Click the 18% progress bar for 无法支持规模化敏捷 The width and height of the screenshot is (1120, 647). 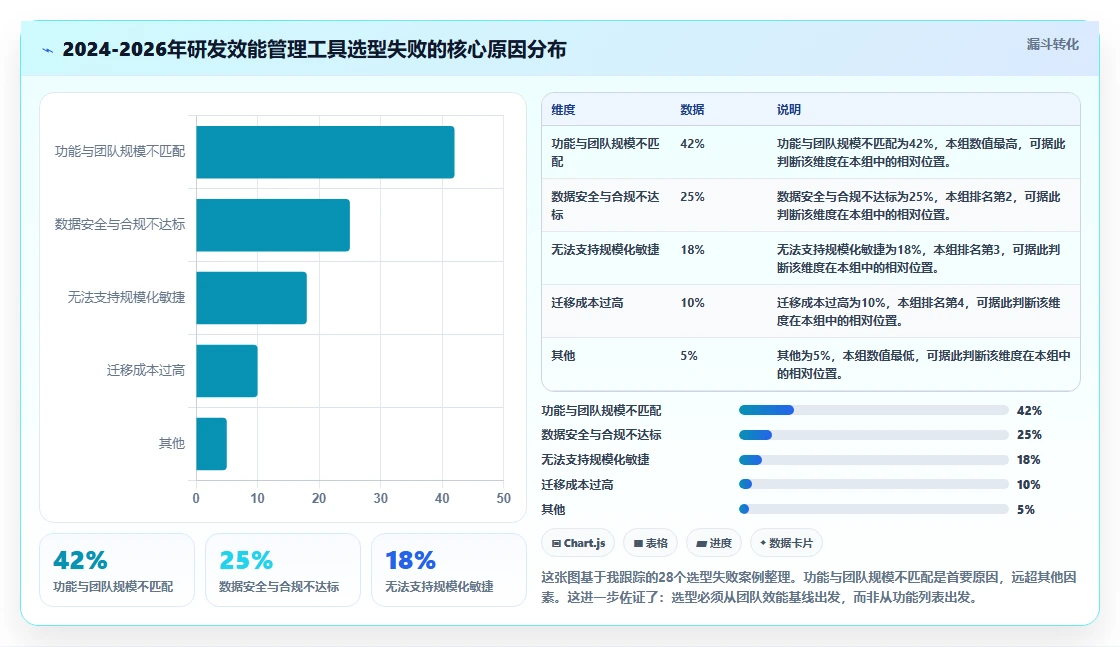point(874,460)
